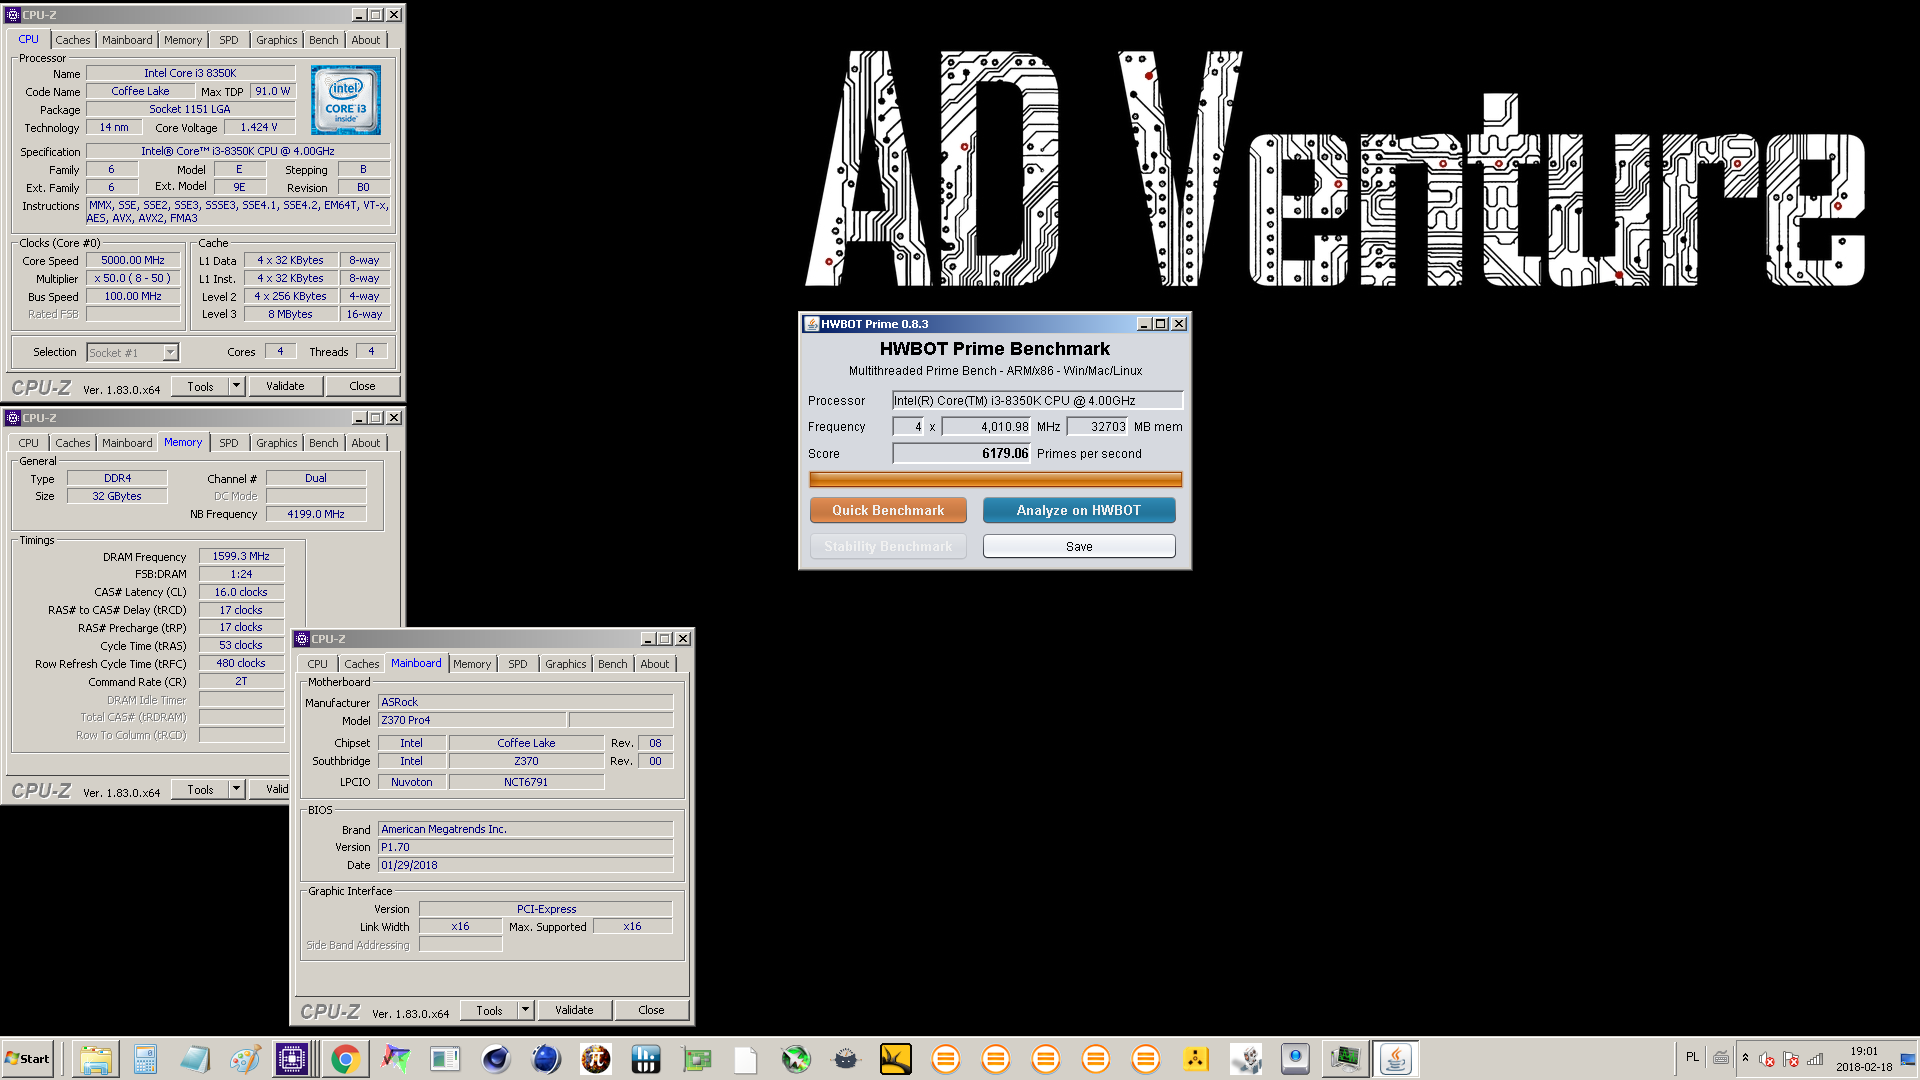1920x1080 pixels.
Task: Click the Intel Core i3 logo in CPU-Z
Action: [346, 100]
